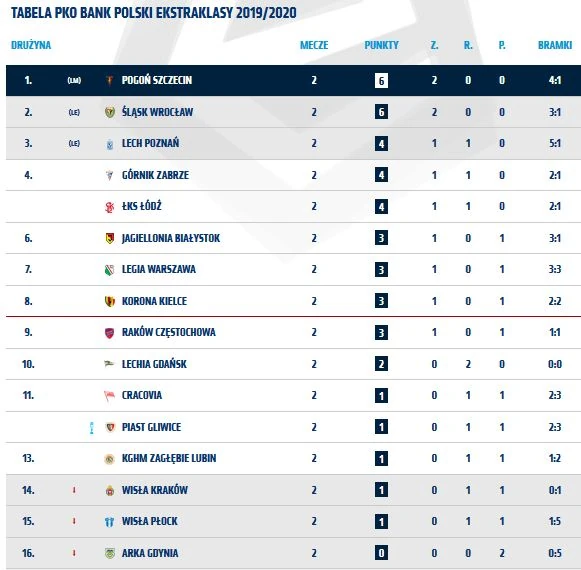Sort table by the PUNKTY column header

click(381, 45)
